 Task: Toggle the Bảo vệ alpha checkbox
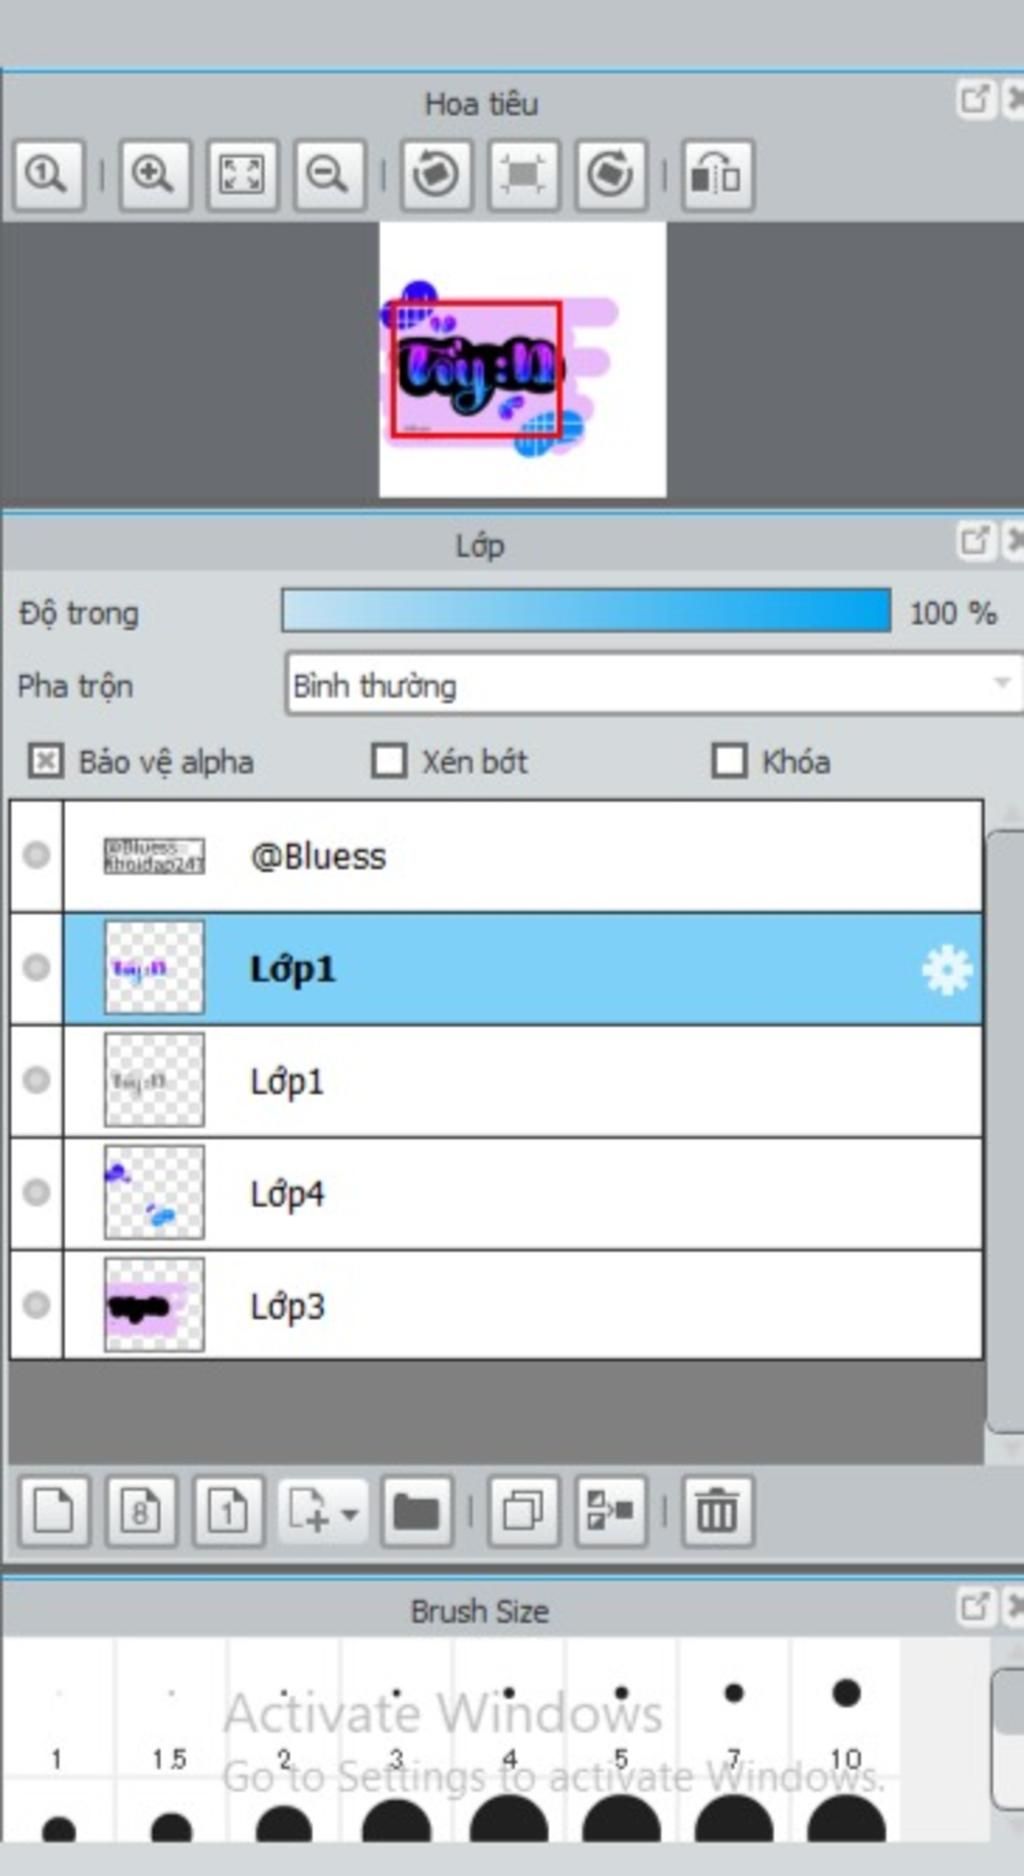pyautogui.click(x=45, y=761)
